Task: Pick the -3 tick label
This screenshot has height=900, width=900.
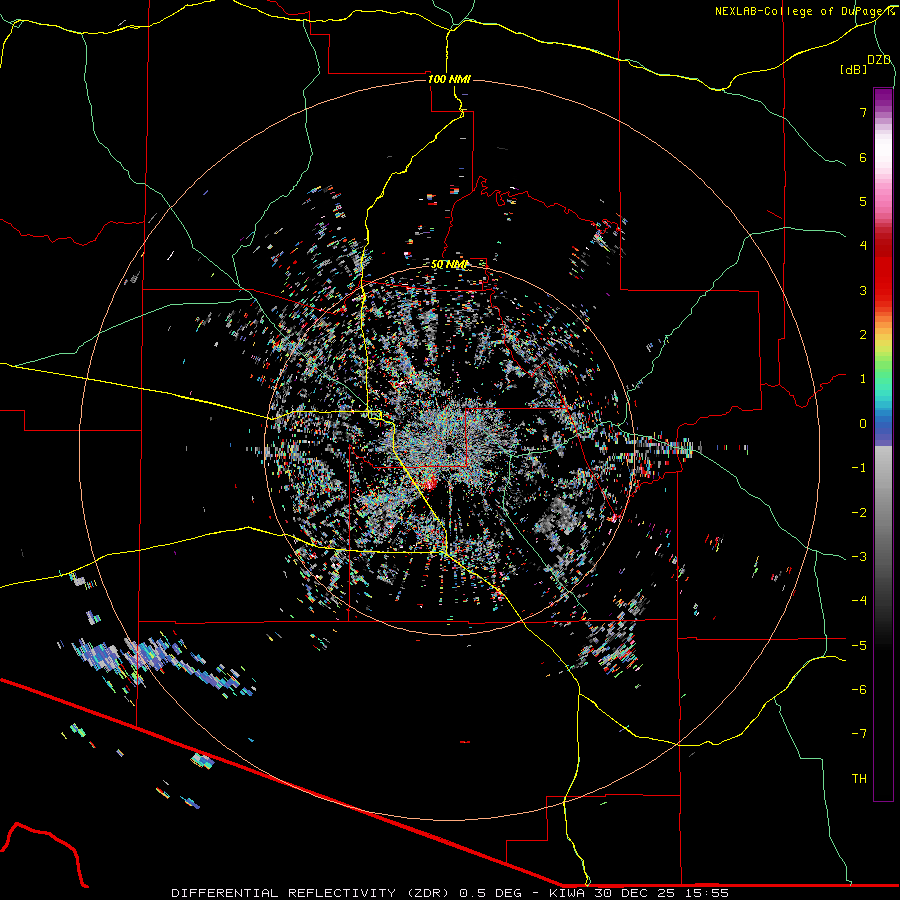Action: [x=859, y=557]
